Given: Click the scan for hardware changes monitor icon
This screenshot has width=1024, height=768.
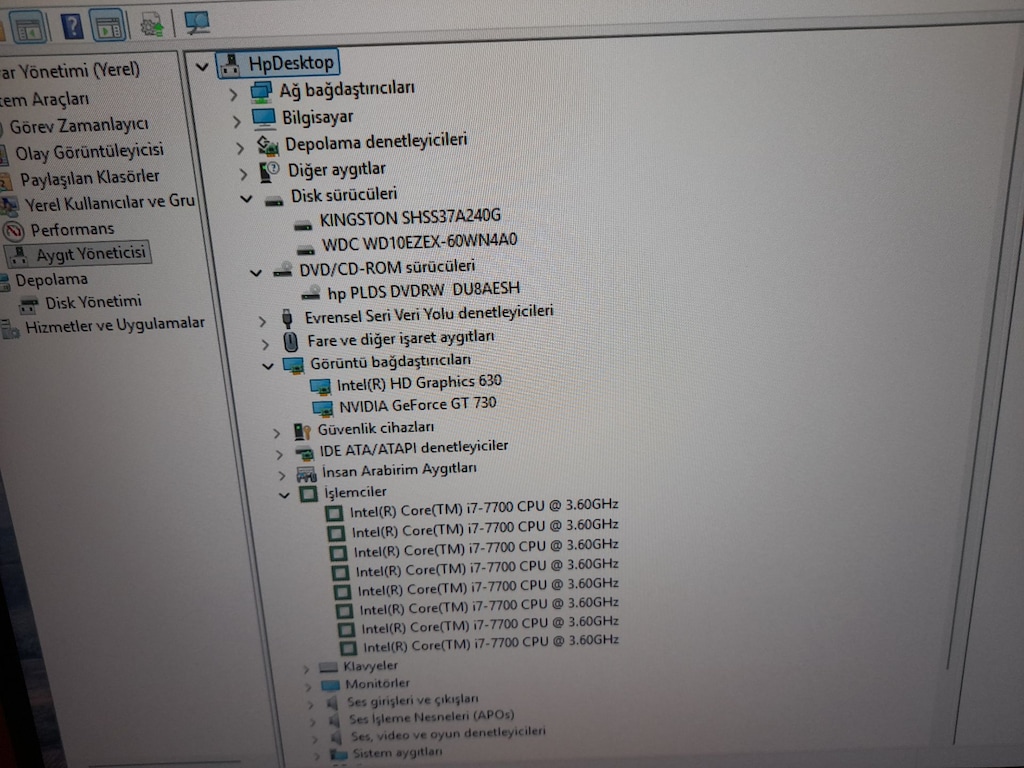Looking at the screenshot, I should coord(197,24).
